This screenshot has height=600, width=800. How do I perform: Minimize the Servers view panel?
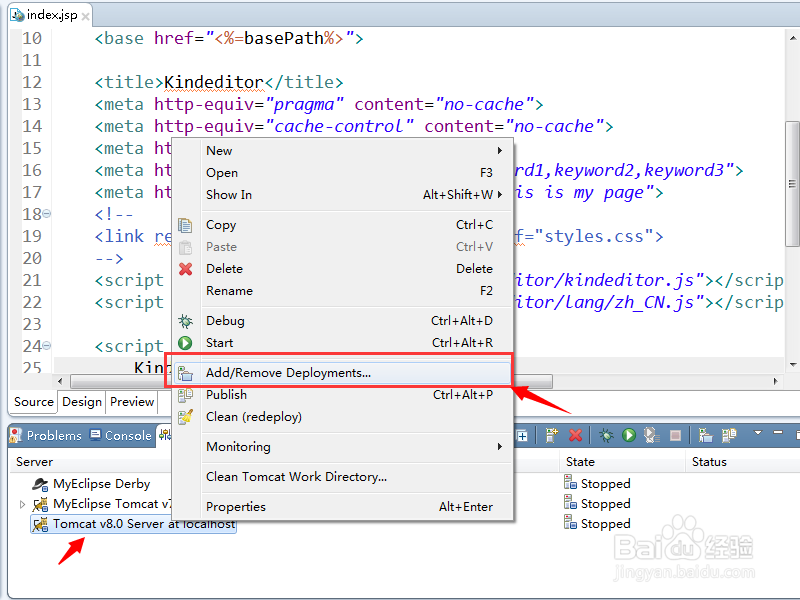778,432
